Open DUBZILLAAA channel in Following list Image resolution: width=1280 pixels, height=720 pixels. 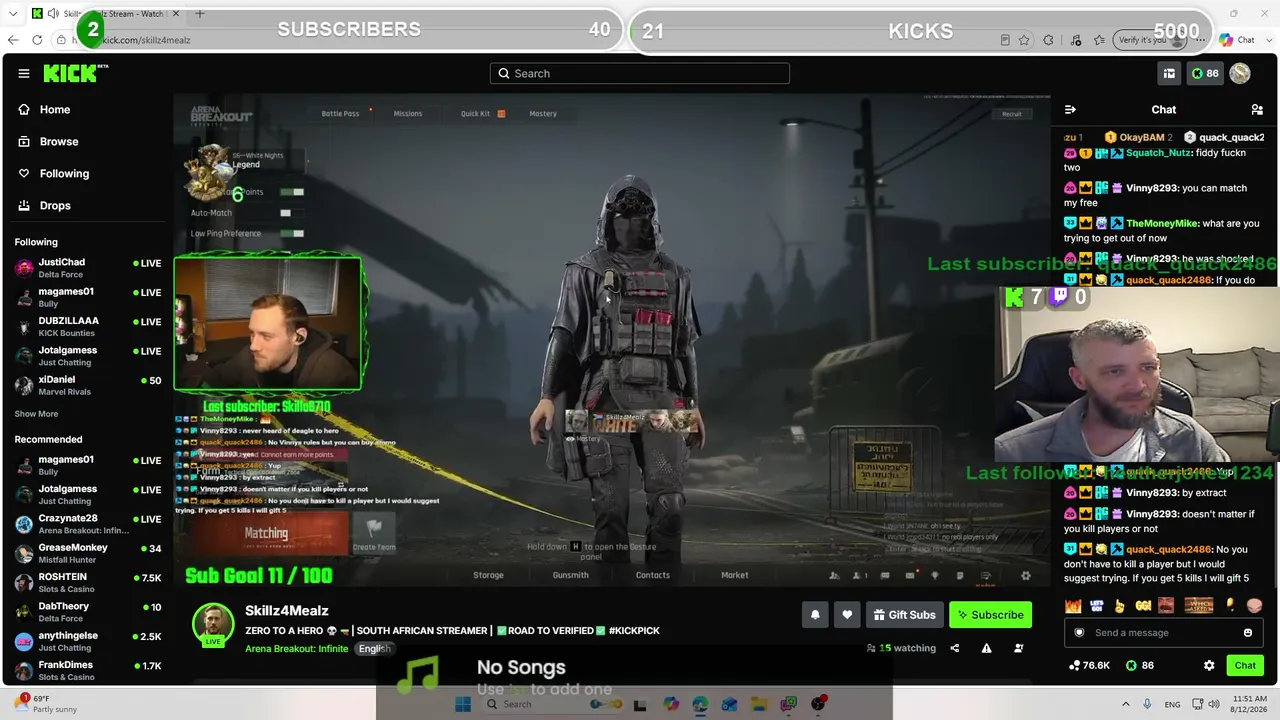(88, 326)
